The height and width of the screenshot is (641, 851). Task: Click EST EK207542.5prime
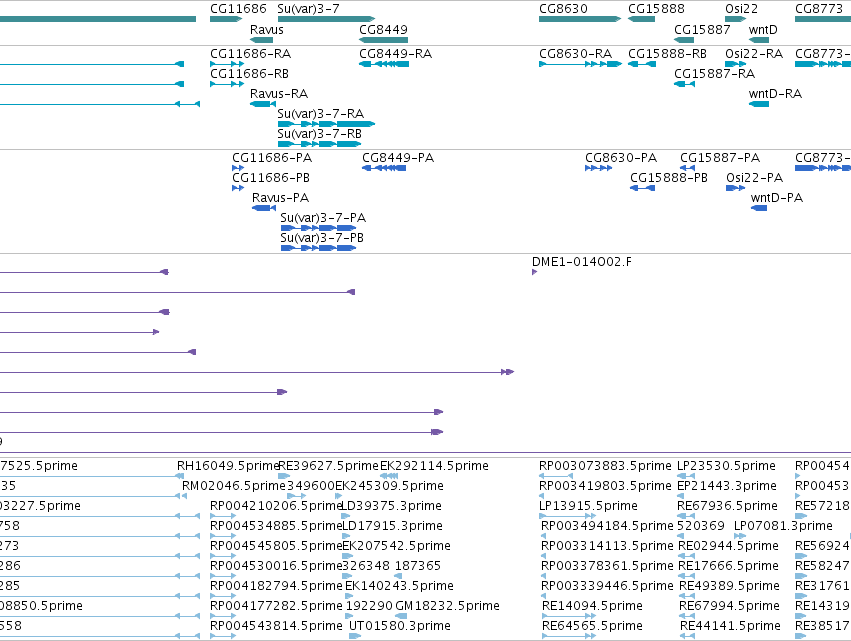pos(397,546)
